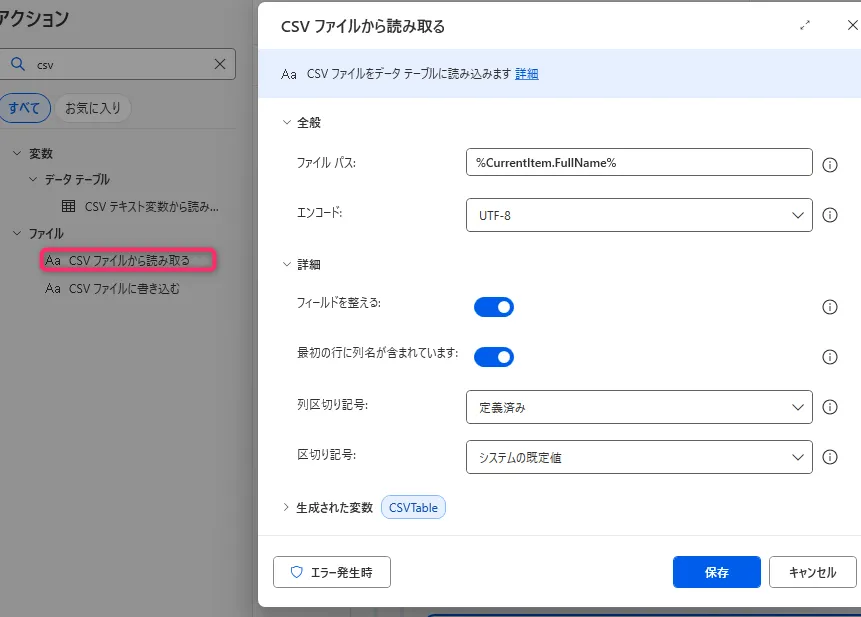Open 列区切り記号 dropdown showing 定義済み
Image resolution: width=861 pixels, height=617 pixels.
tap(639, 407)
